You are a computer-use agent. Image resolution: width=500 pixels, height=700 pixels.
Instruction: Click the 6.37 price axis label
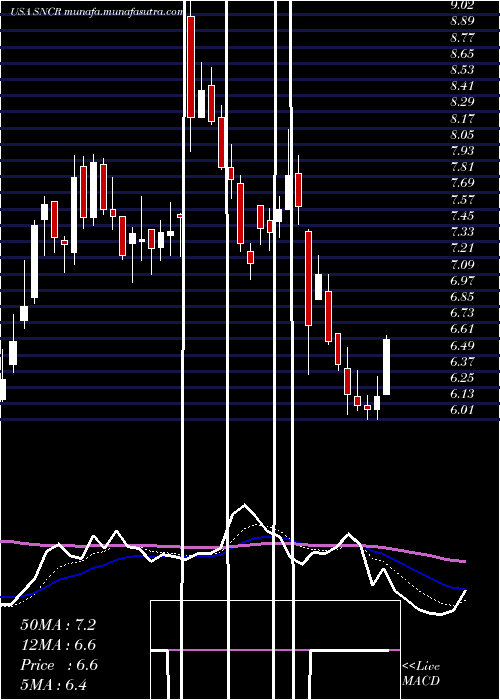[462, 362]
